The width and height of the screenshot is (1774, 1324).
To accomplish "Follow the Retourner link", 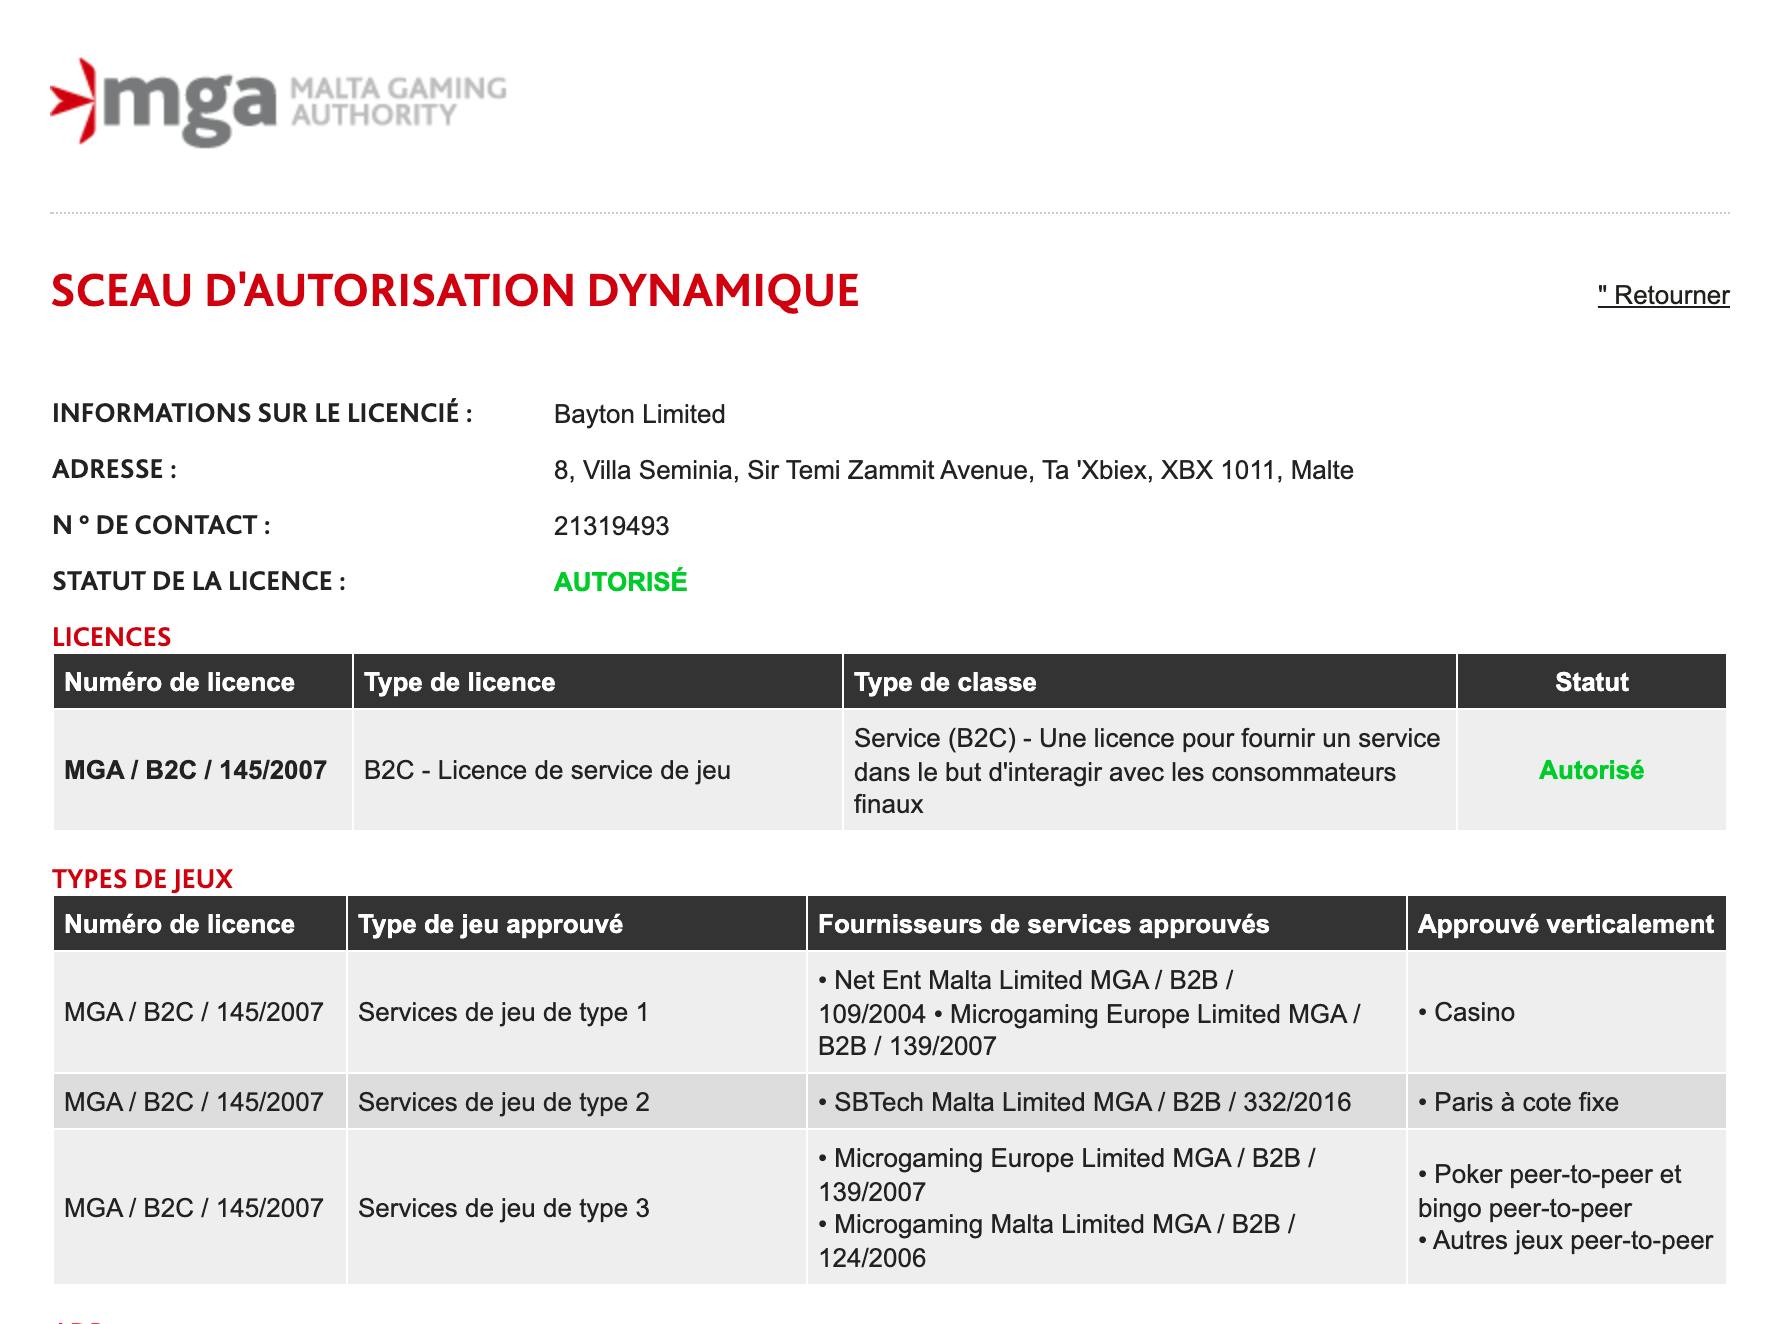I will (1663, 295).
